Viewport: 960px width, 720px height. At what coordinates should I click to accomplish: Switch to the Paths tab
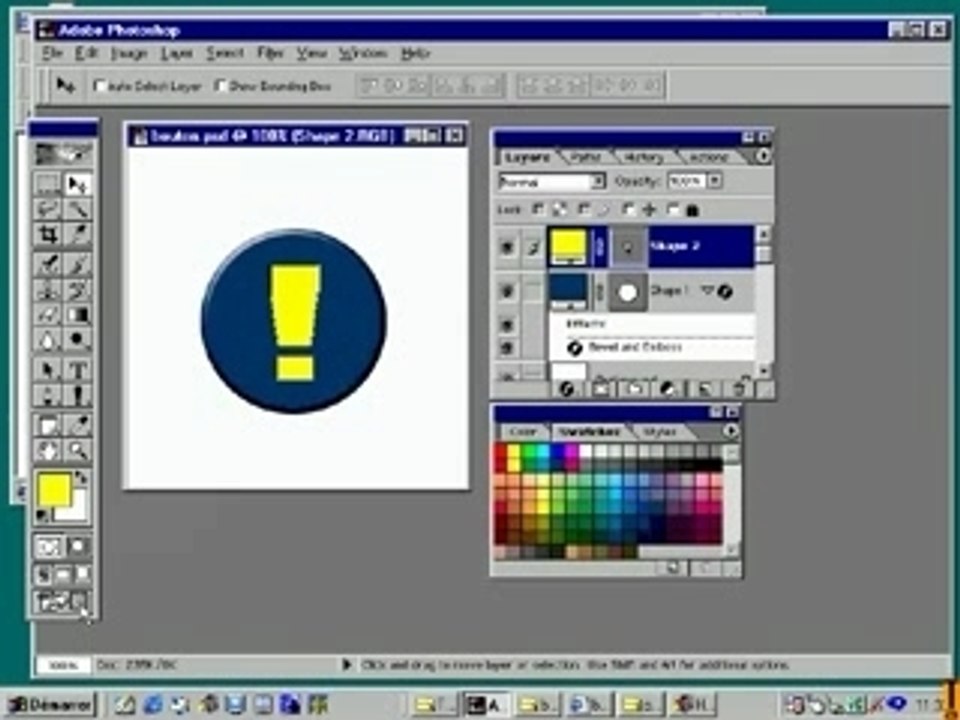(x=585, y=157)
